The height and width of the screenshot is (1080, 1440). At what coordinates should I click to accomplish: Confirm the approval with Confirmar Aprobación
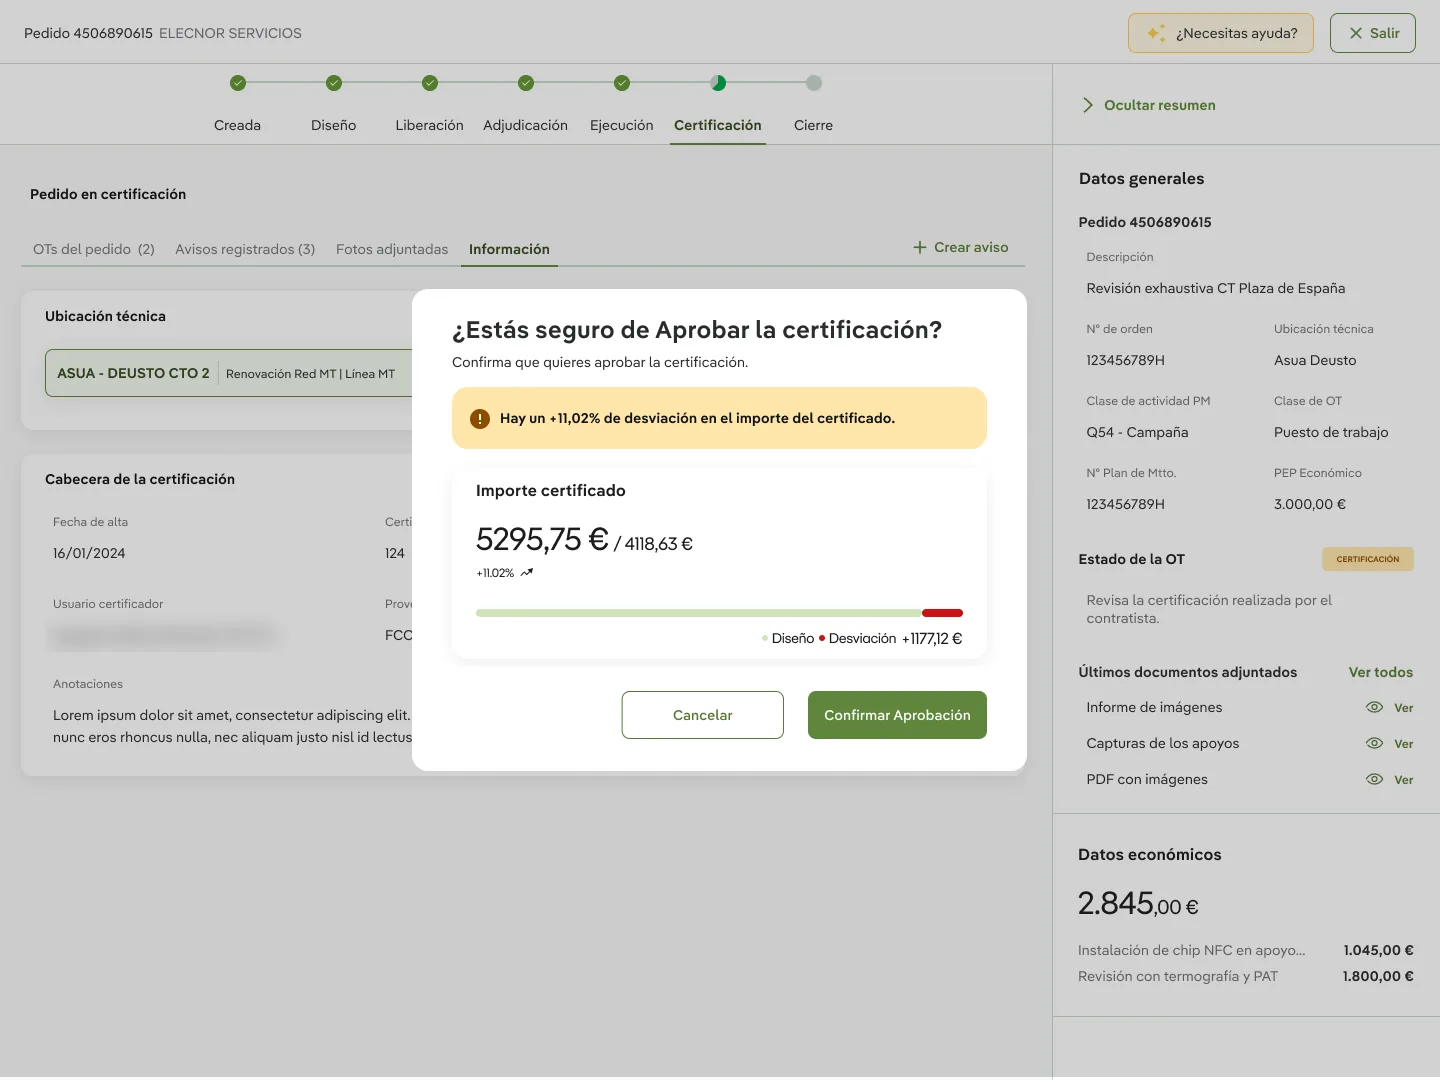point(897,715)
